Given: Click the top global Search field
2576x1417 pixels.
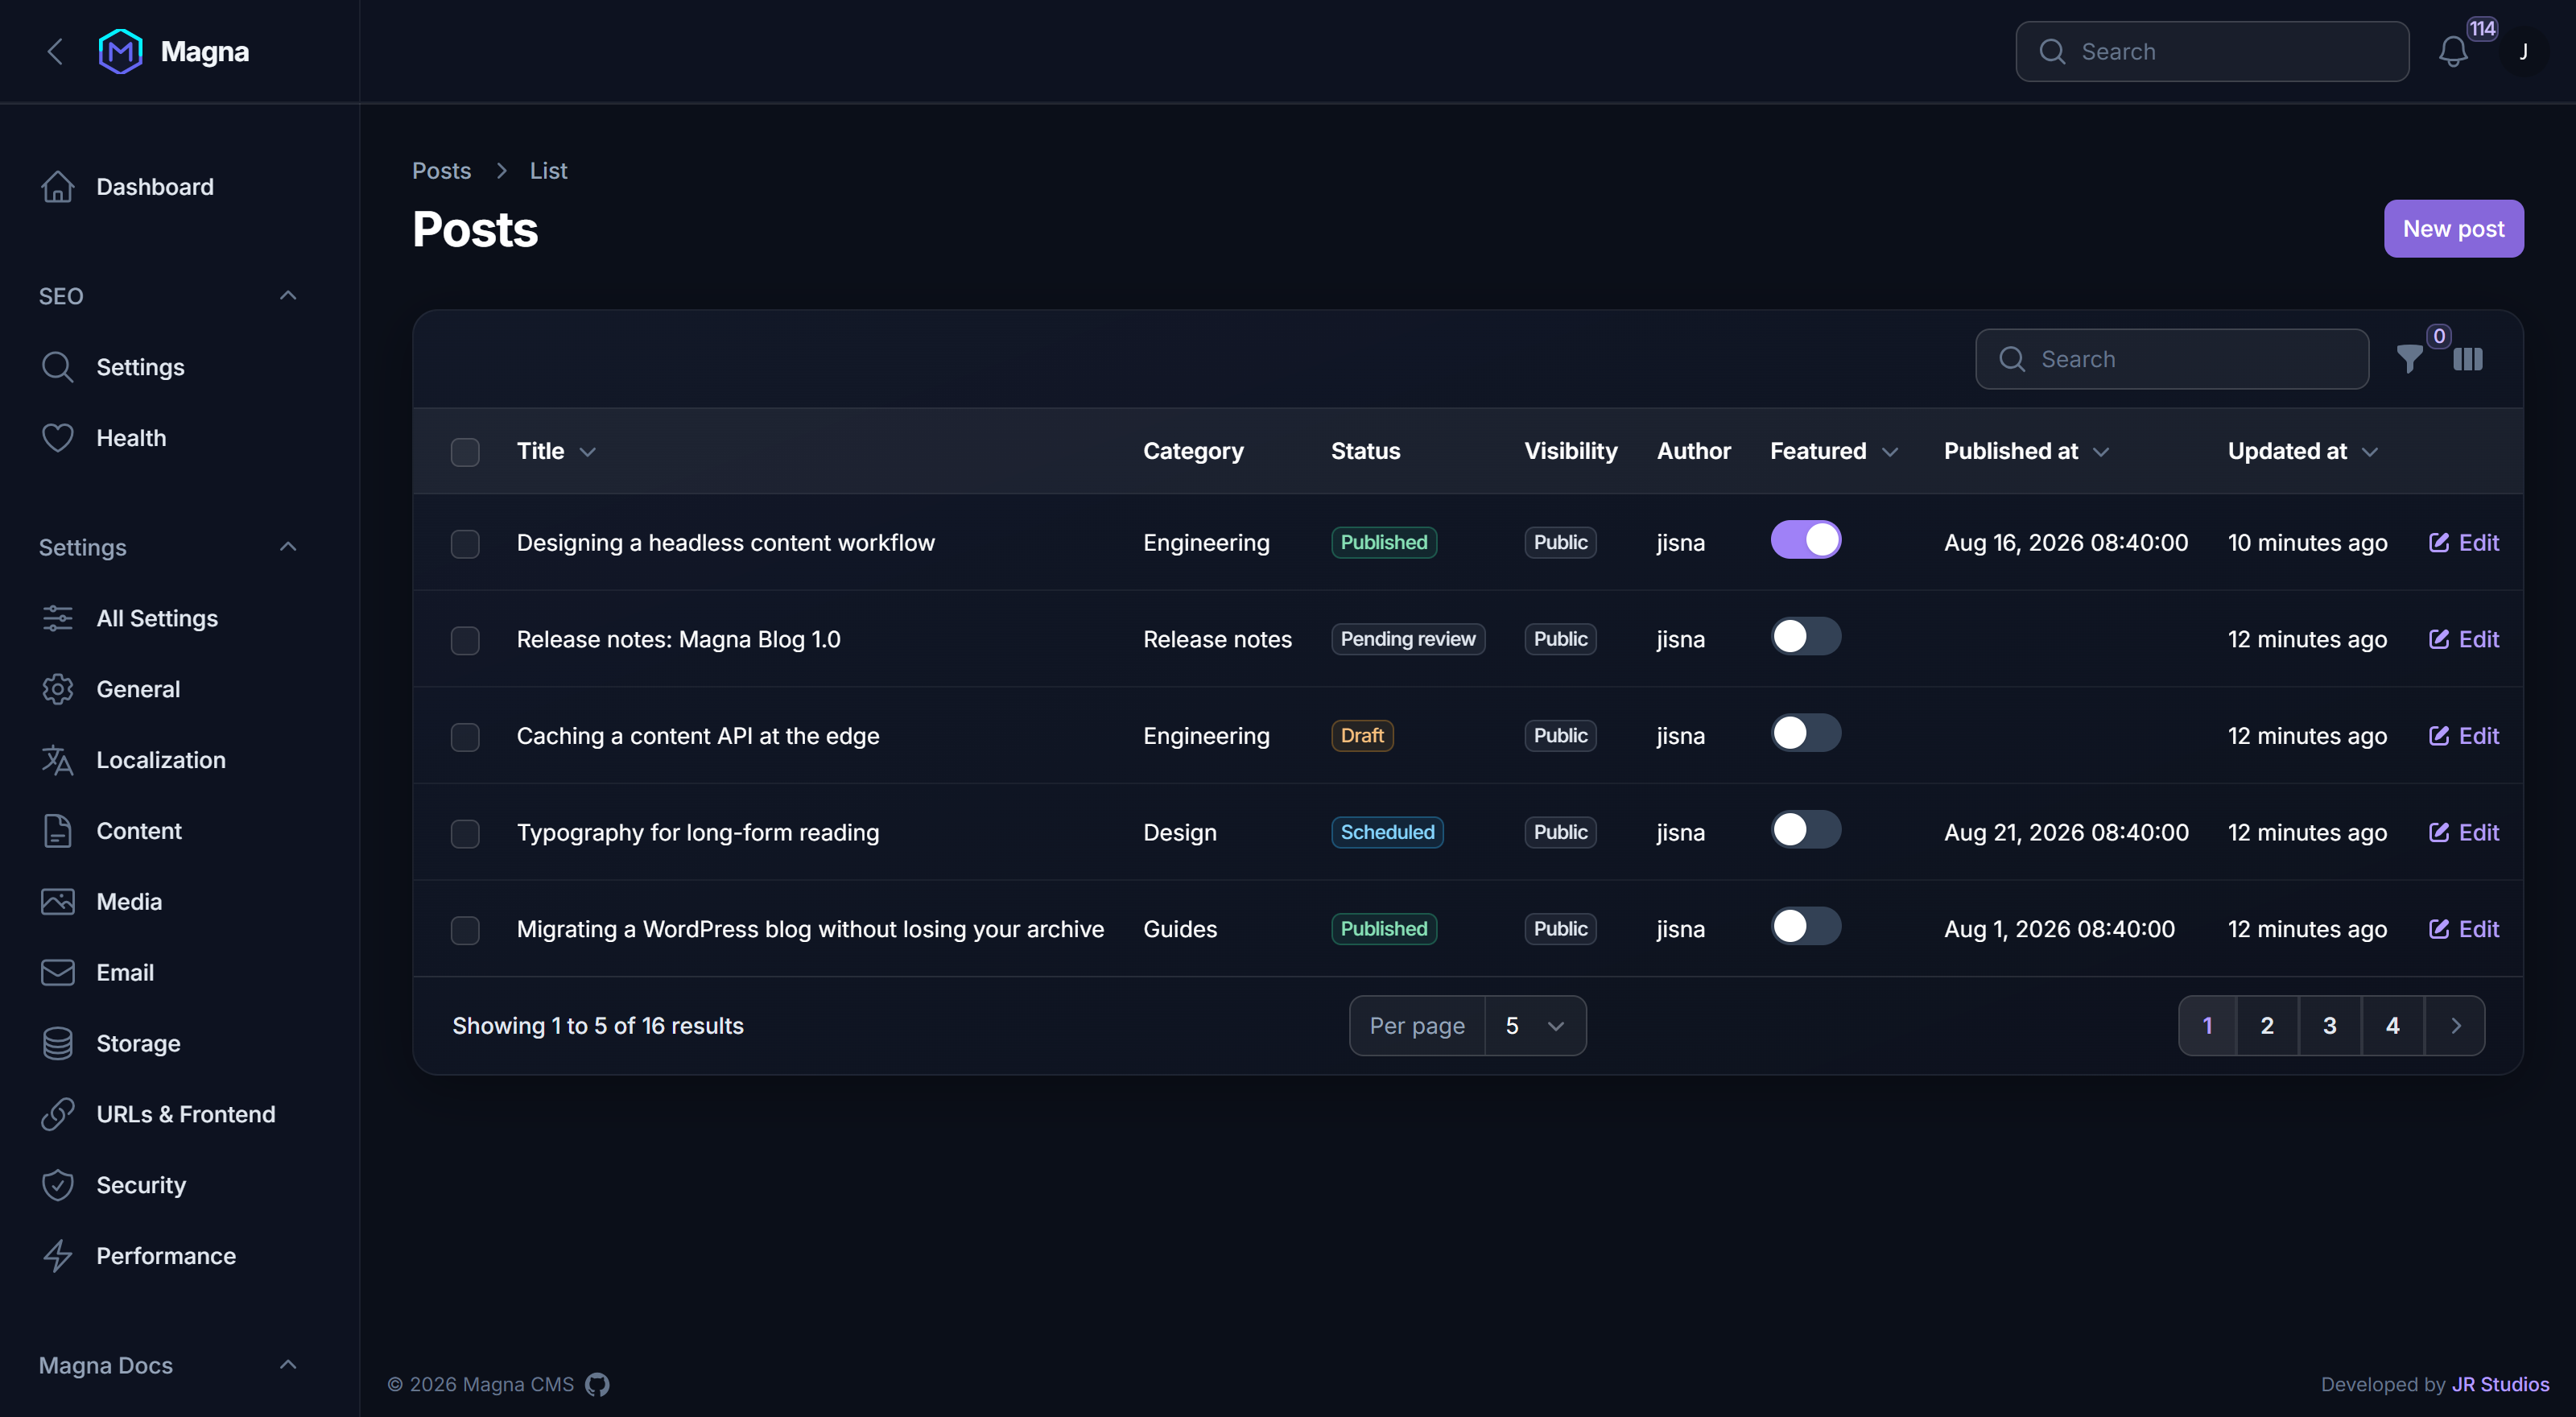Looking at the screenshot, I should pos(2212,52).
